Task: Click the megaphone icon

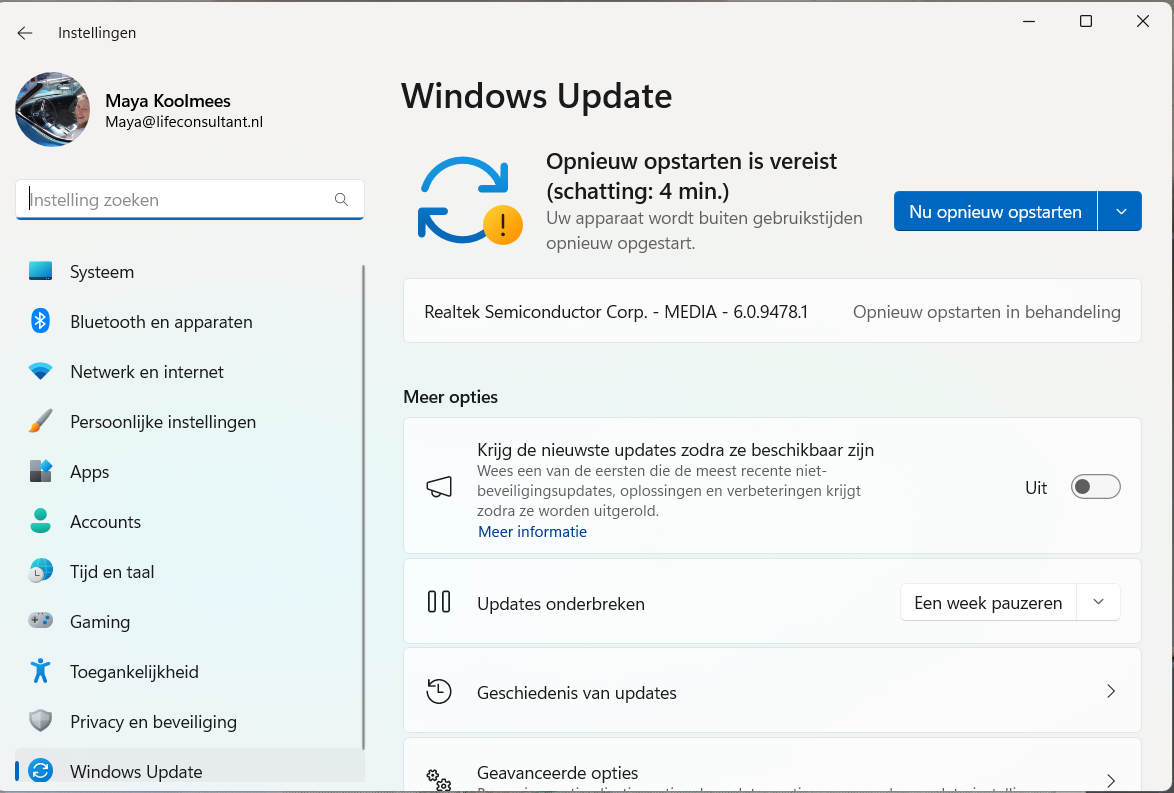Action: [x=440, y=487]
